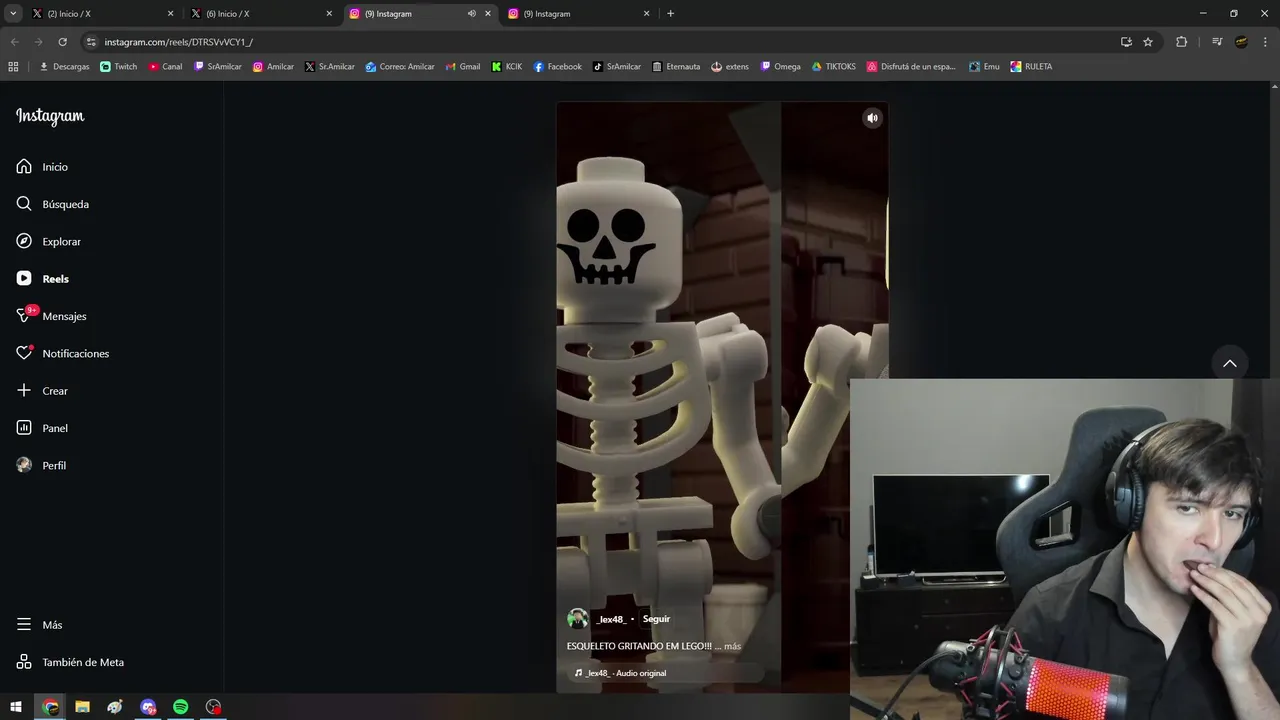Open the media control button in toolbar
Image resolution: width=1280 pixels, height=720 pixels.
pyautogui.click(x=1217, y=42)
